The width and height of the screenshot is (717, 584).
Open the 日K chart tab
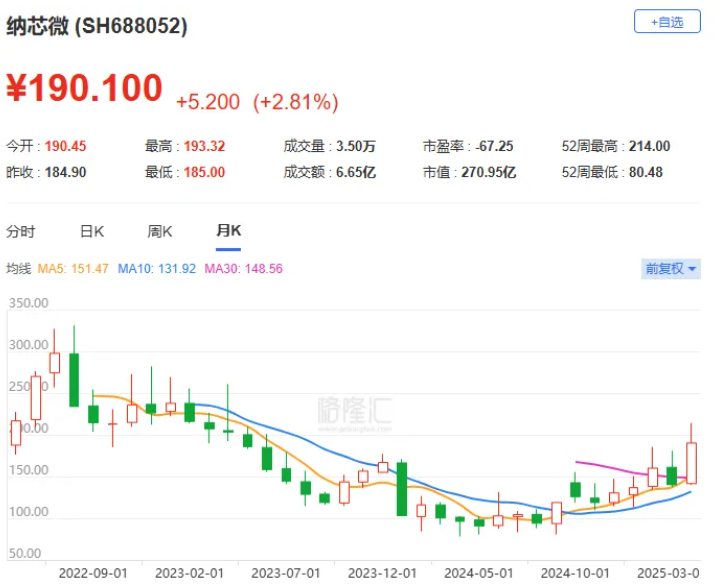(92, 232)
